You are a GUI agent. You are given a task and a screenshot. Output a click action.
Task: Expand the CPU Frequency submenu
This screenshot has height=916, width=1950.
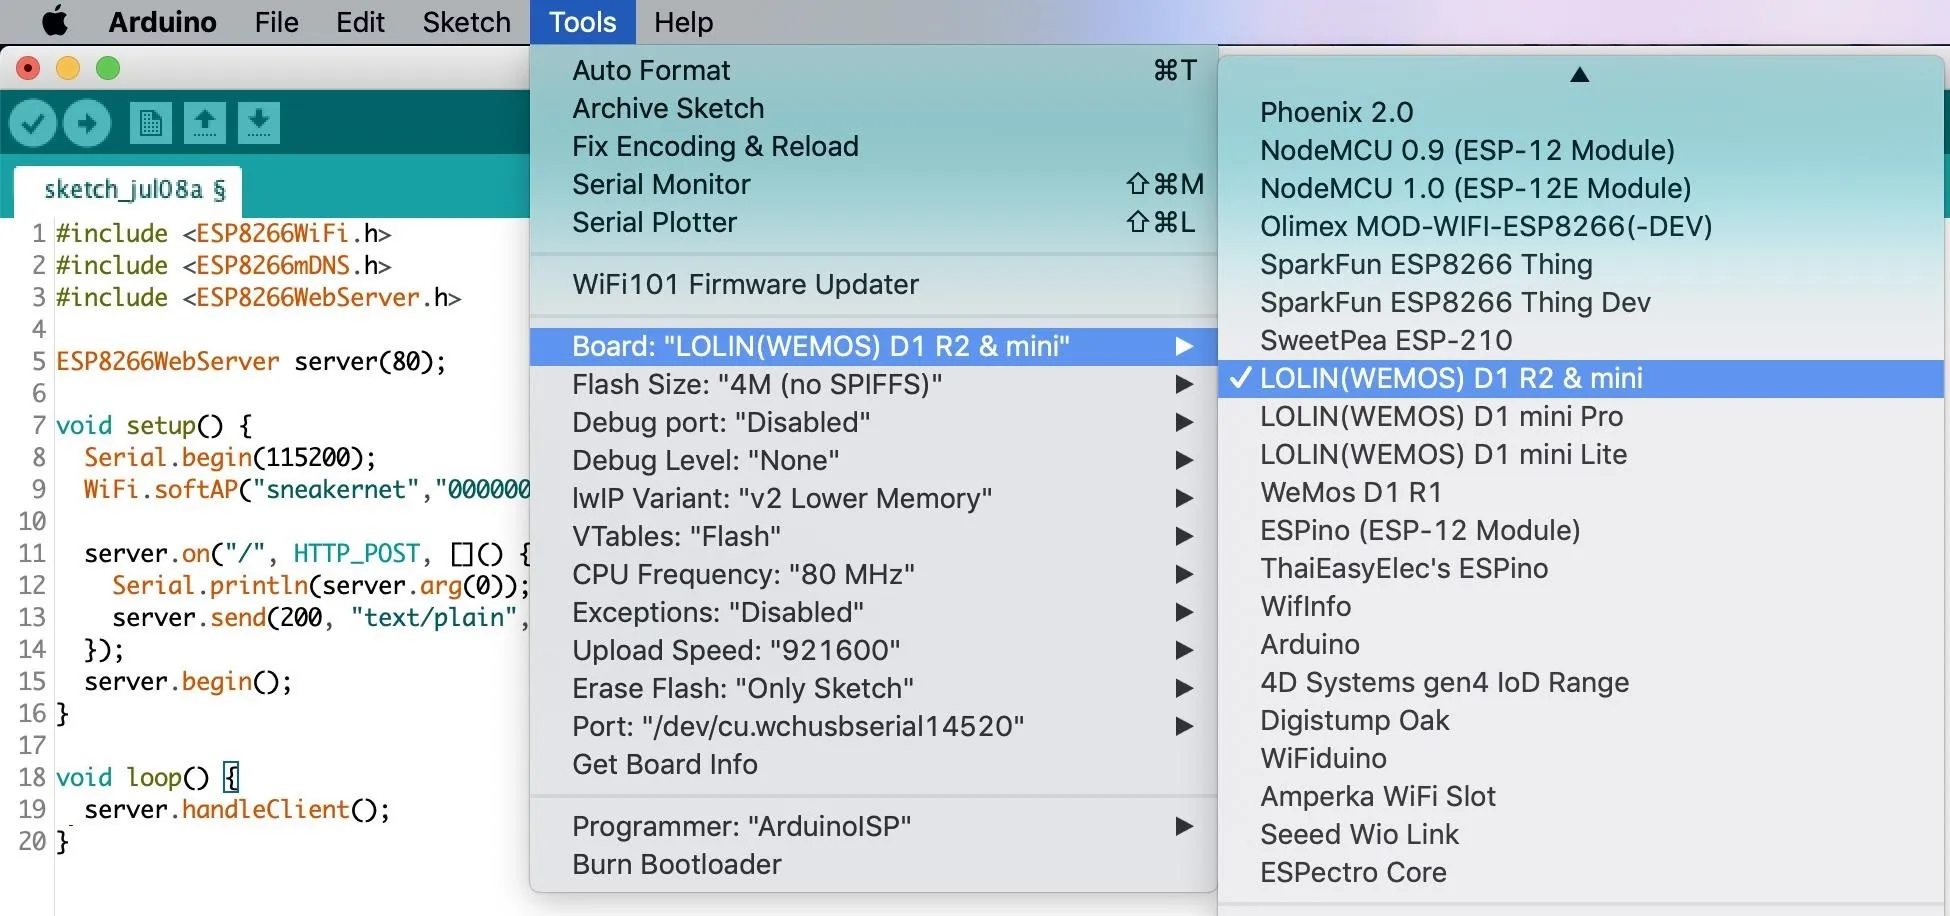[x=873, y=574]
